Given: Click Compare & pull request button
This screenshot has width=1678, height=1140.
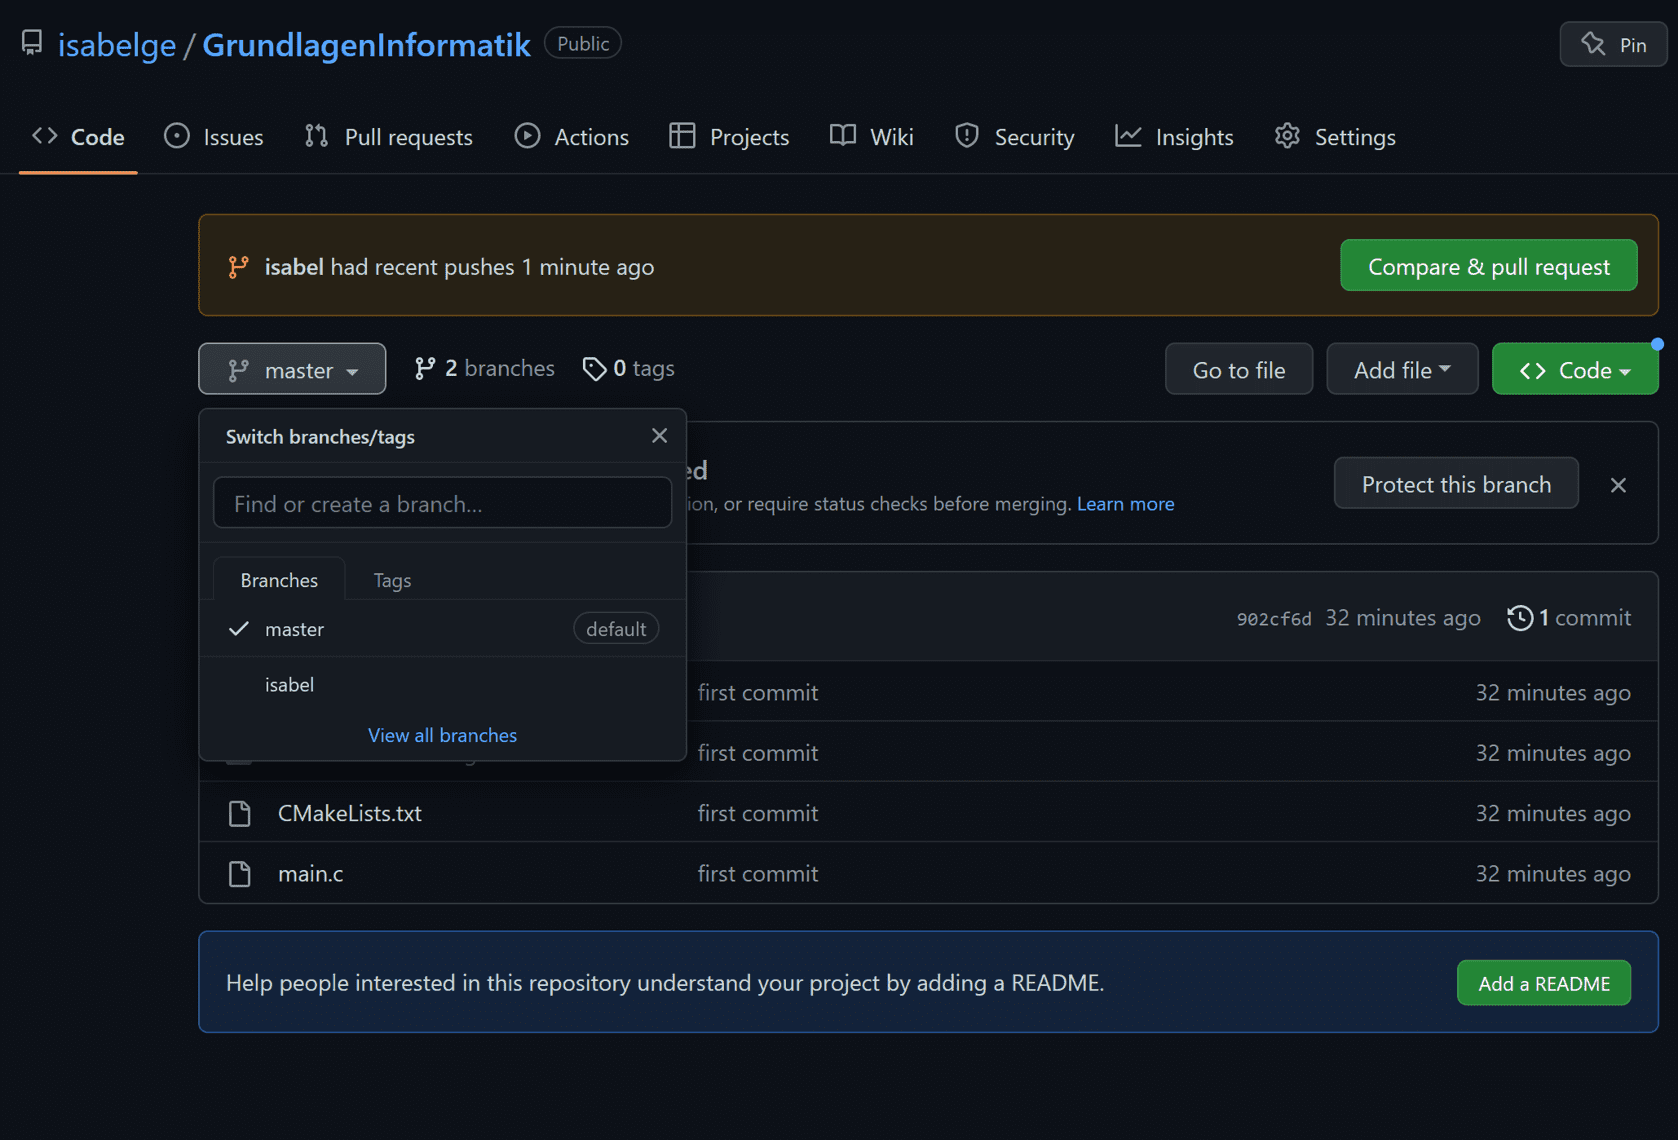Looking at the screenshot, I should click(1488, 266).
